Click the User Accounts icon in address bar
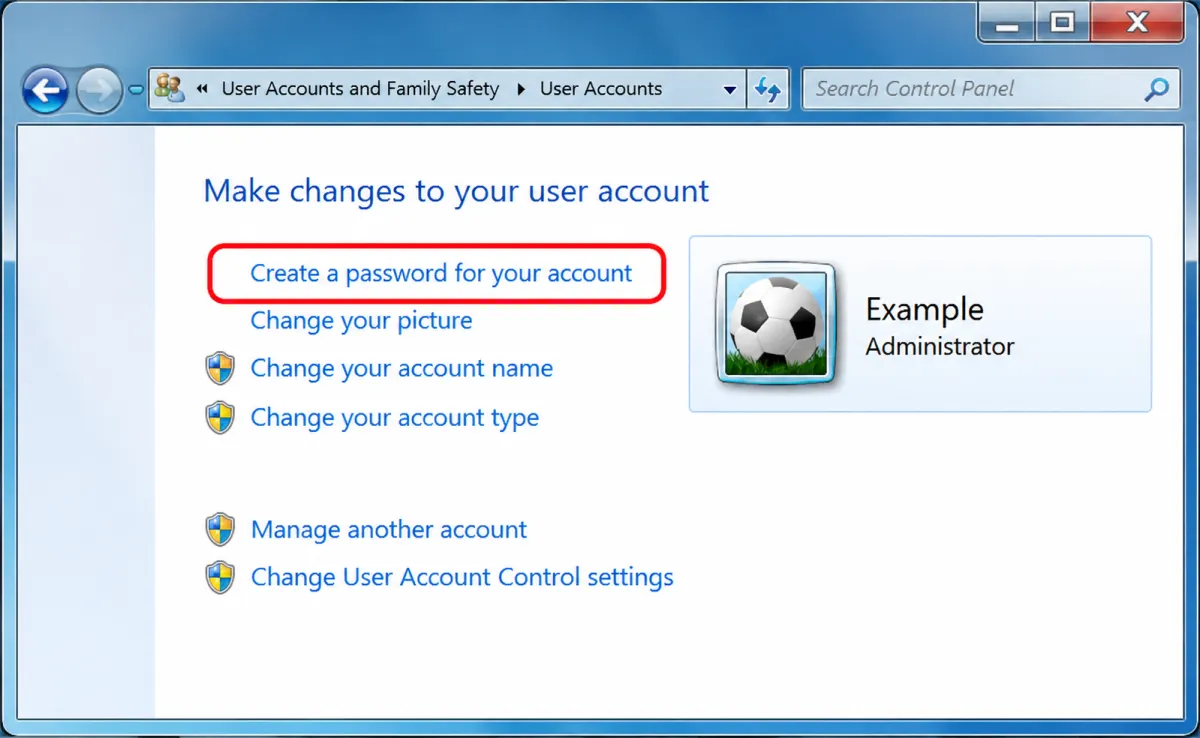This screenshot has width=1200, height=738. tap(170, 89)
